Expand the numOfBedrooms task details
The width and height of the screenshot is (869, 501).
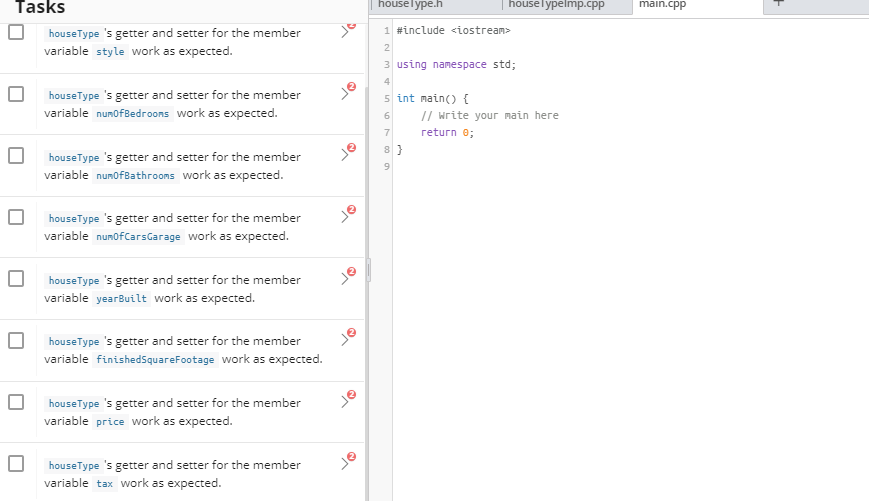click(345, 94)
